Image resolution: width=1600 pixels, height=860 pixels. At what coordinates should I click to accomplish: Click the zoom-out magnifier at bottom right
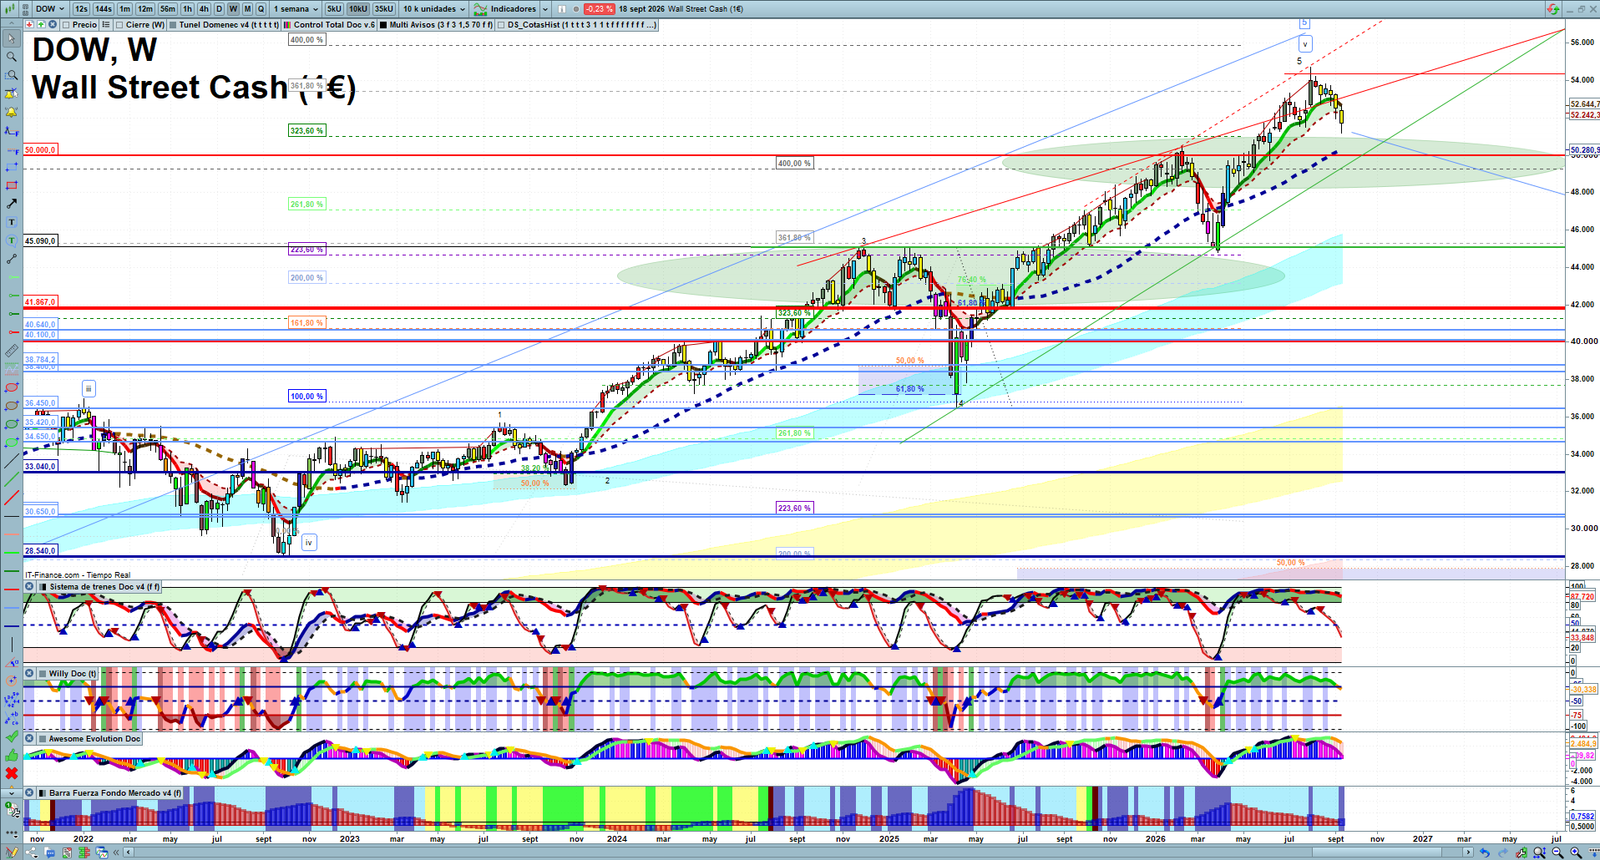pyautogui.click(x=1557, y=853)
